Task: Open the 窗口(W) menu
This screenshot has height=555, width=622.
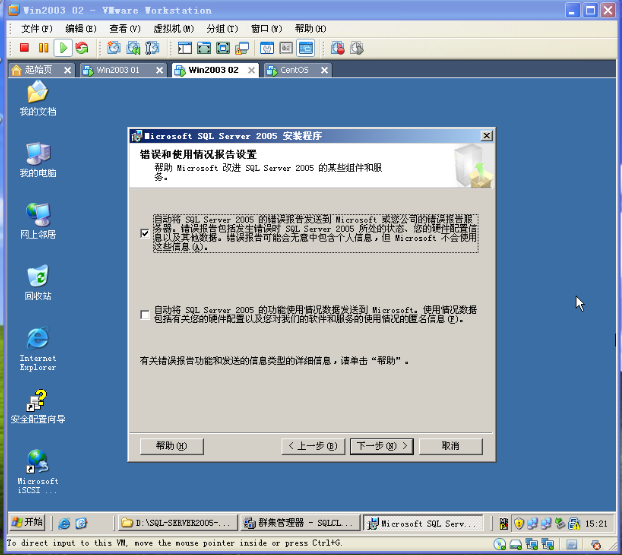Action: click(266, 29)
